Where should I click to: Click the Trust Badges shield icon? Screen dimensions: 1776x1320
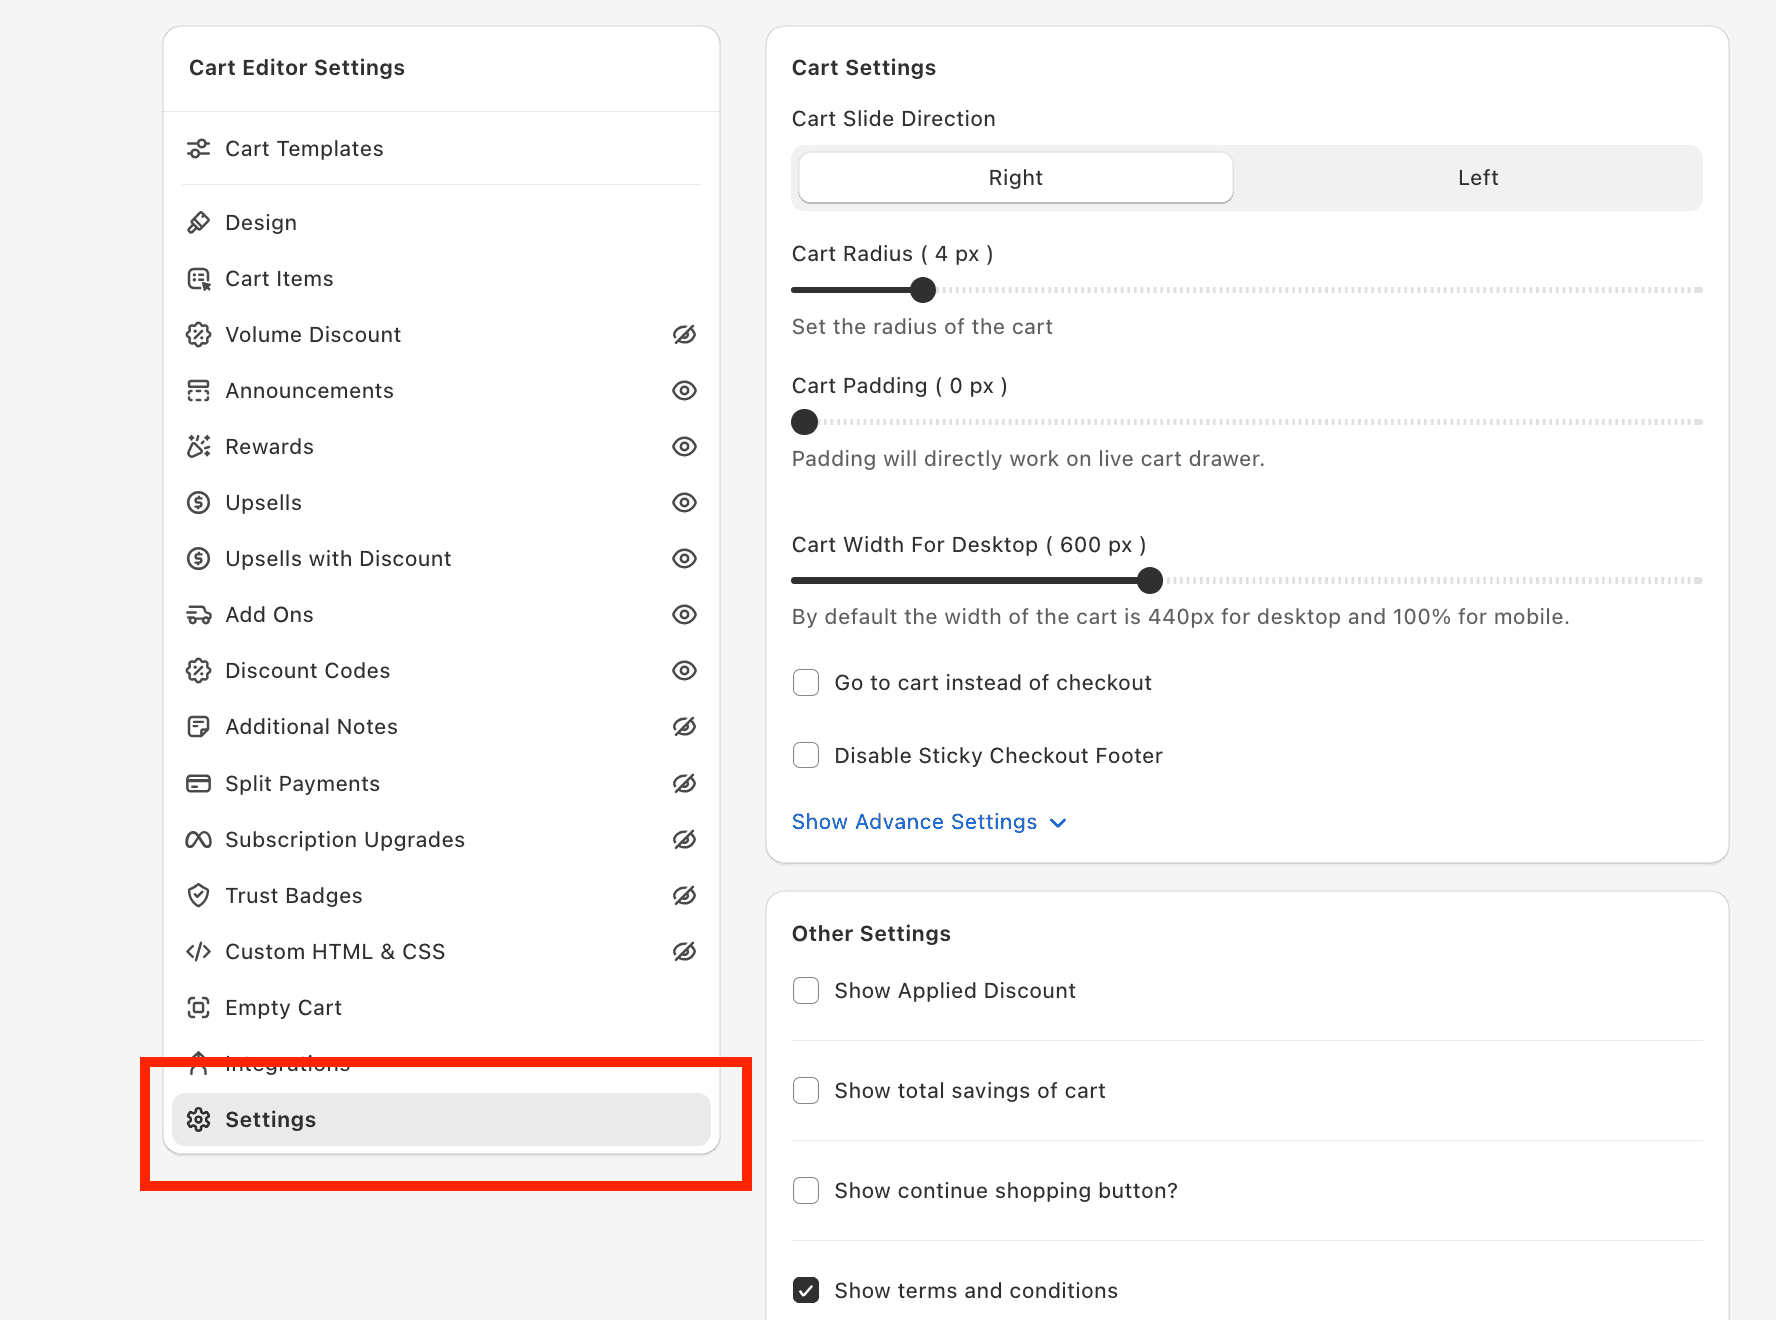point(199,896)
